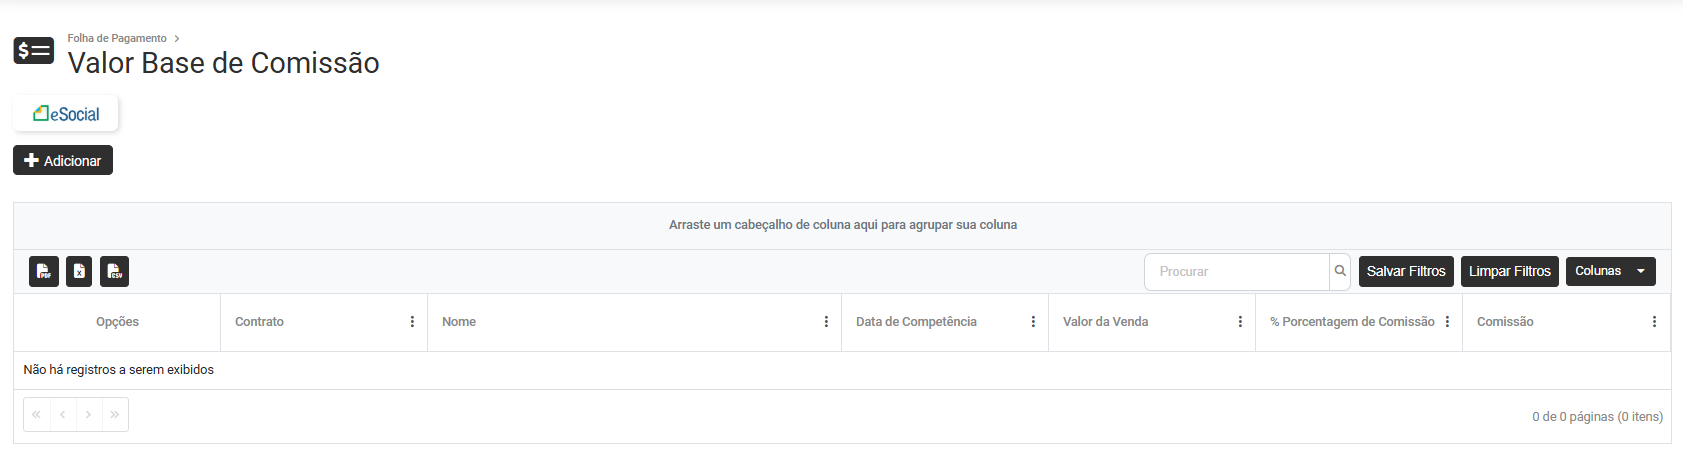Screen dimensions: 1683x475
Task: Clear filters with Limpar Filtros
Action: [1509, 271]
